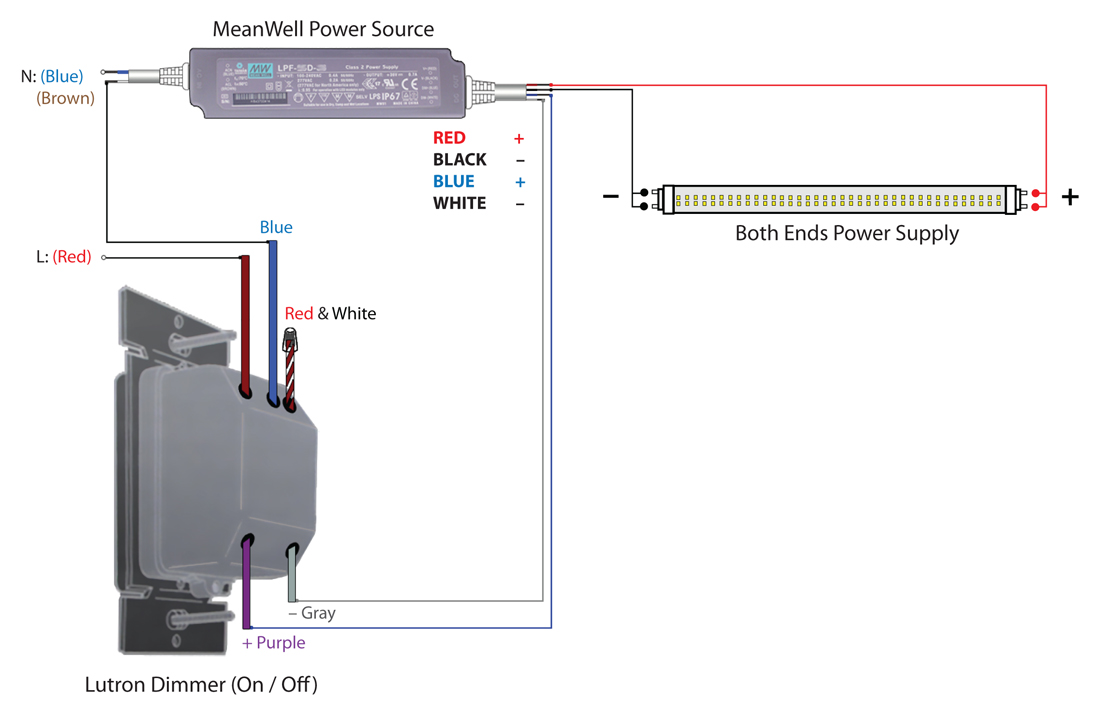Click the Lutron dimmer device image
This screenshot has width=1100, height=710.
[x=214, y=470]
